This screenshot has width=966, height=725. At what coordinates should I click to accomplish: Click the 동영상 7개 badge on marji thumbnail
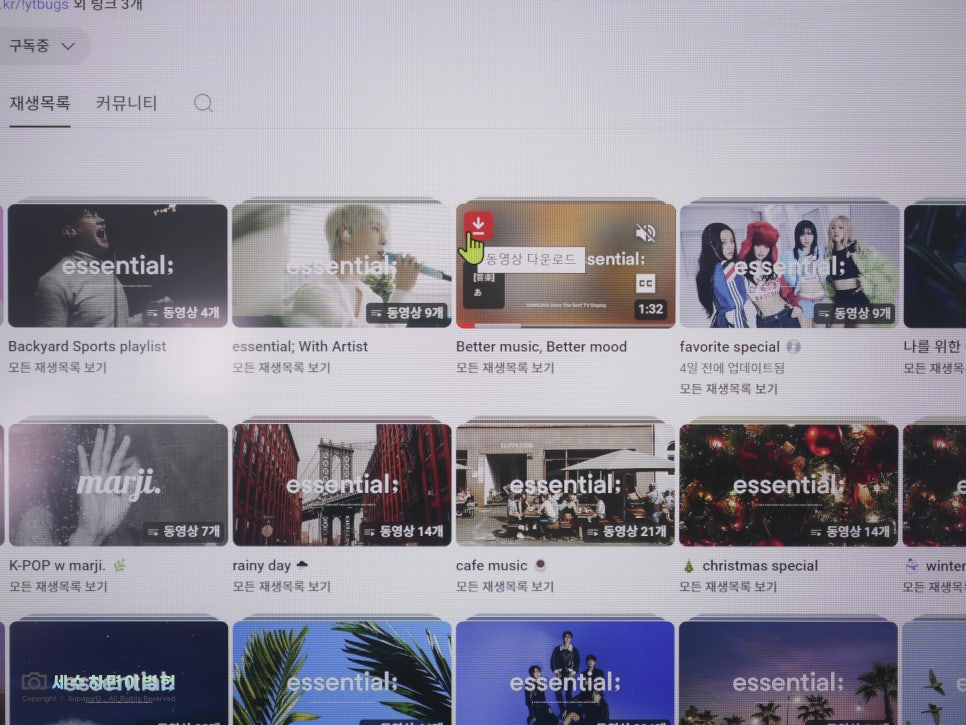tap(183, 532)
